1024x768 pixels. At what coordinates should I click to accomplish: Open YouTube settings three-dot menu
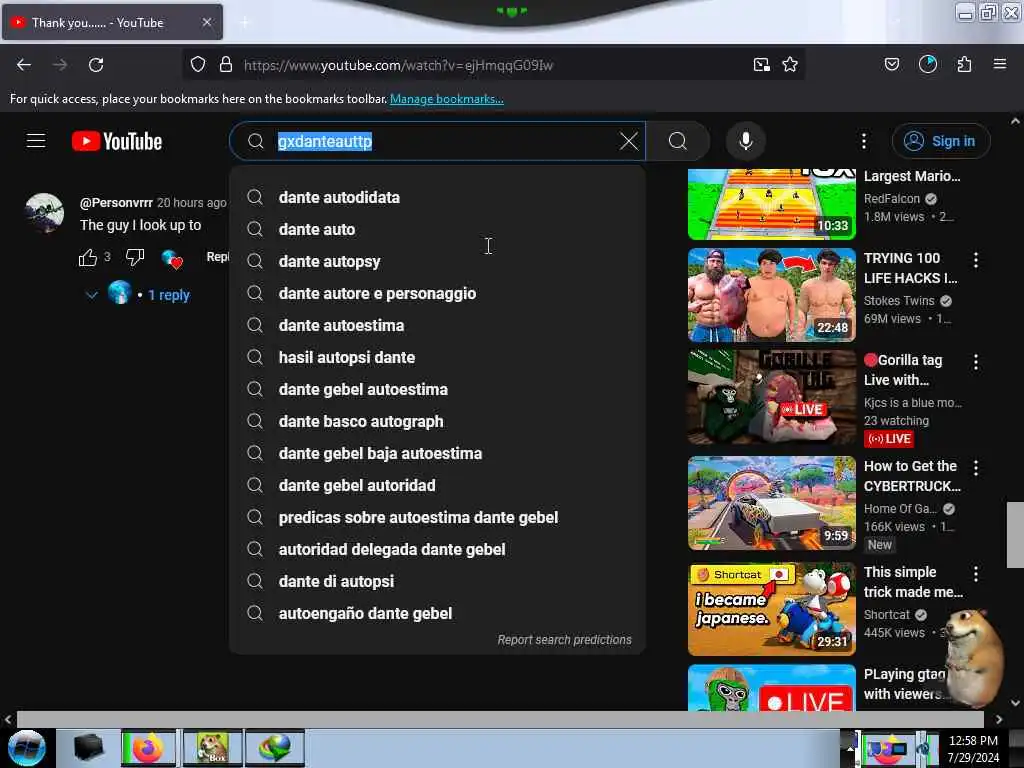point(864,141)
